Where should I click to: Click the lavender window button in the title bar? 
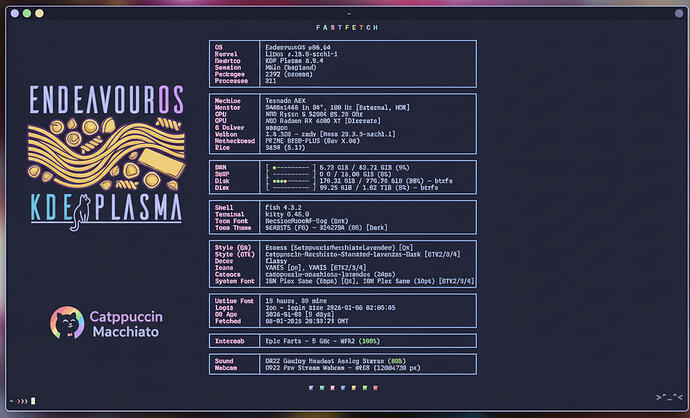(x=15, y=13)
